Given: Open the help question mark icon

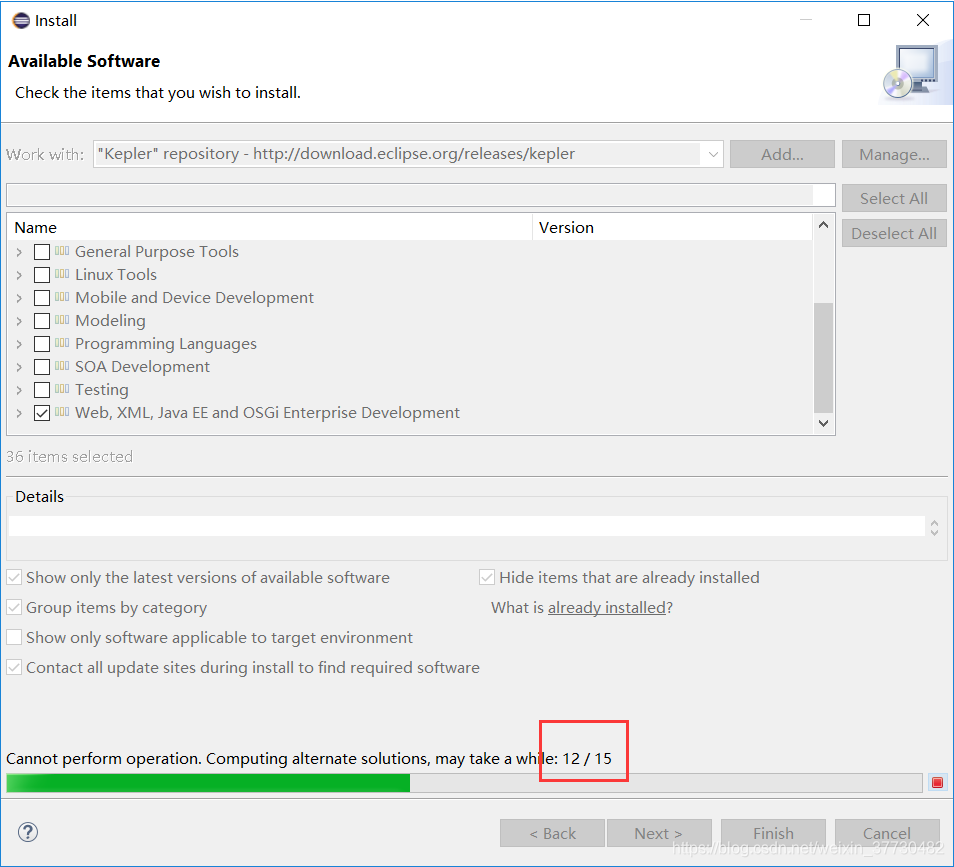Looking at the screenshot, I should 28,832.
